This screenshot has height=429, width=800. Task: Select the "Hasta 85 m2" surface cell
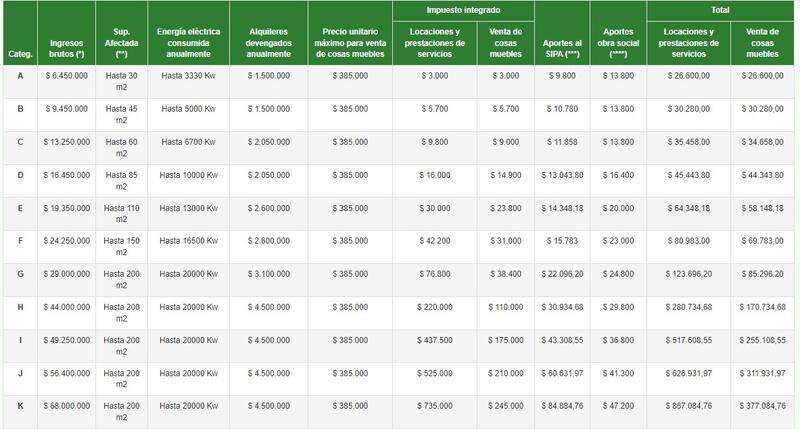(x=121, y=181)
